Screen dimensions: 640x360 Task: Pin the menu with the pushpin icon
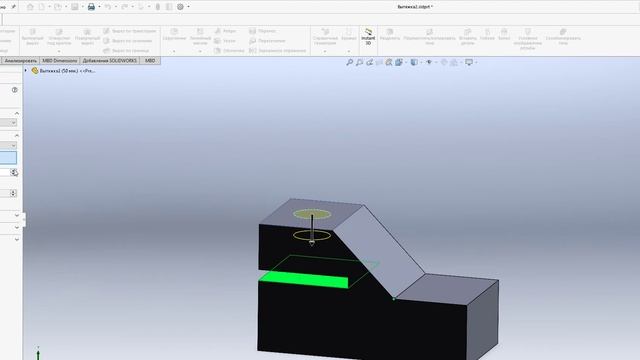point(13,7)
